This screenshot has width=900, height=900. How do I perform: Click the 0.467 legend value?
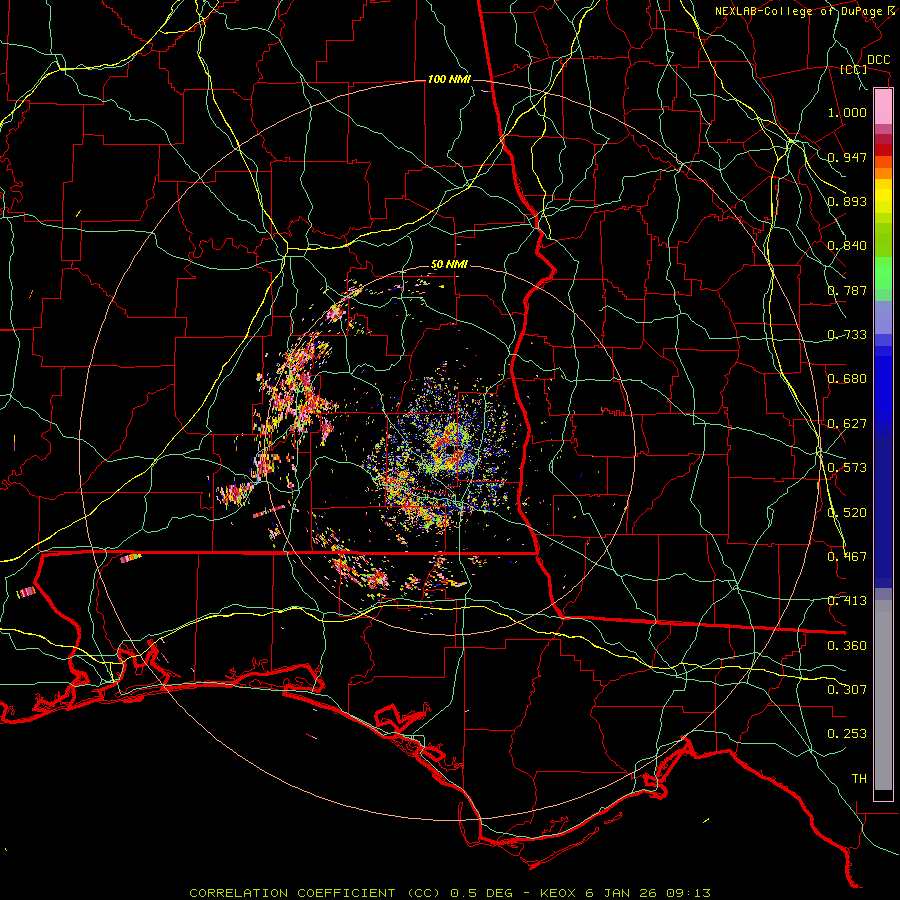point(847,557)
